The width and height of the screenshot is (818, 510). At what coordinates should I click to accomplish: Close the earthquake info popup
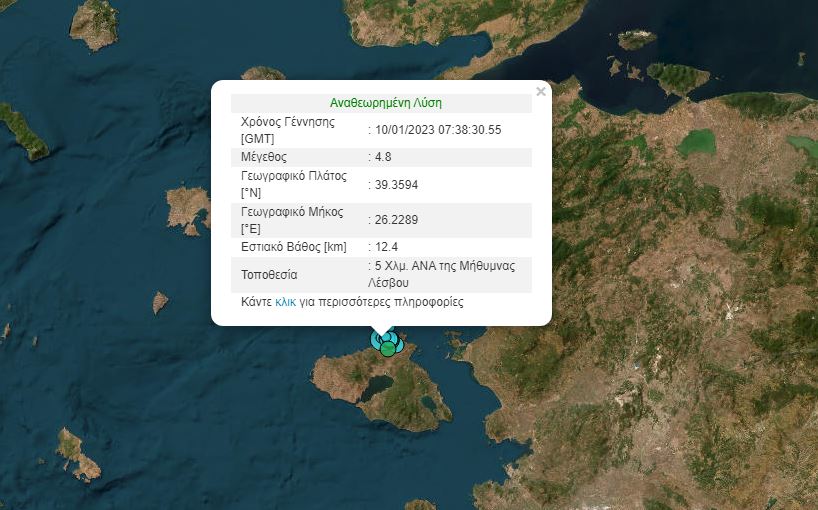tap(541, 92)
